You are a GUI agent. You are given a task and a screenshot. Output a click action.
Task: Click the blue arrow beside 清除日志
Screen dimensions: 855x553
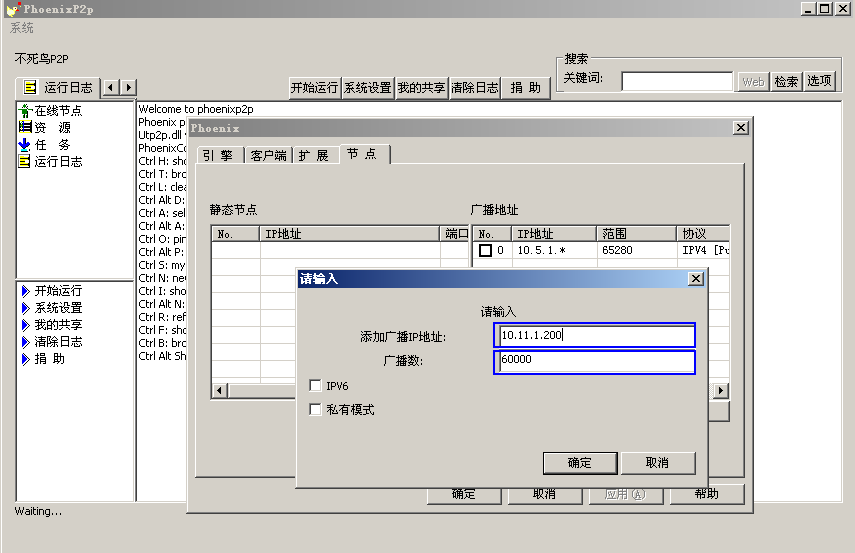25,341
